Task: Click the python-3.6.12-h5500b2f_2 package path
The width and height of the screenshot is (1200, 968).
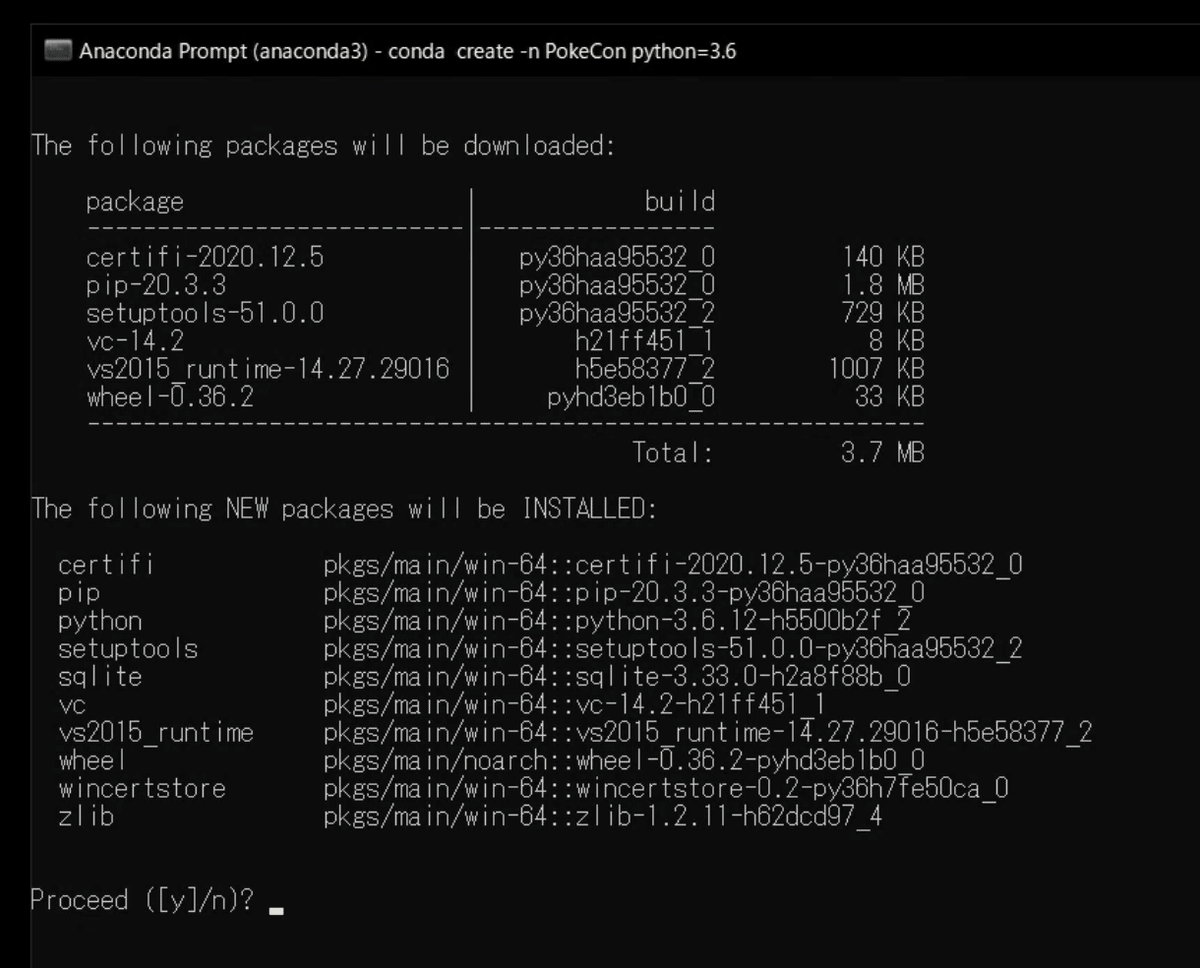Action: click(617, 621)
